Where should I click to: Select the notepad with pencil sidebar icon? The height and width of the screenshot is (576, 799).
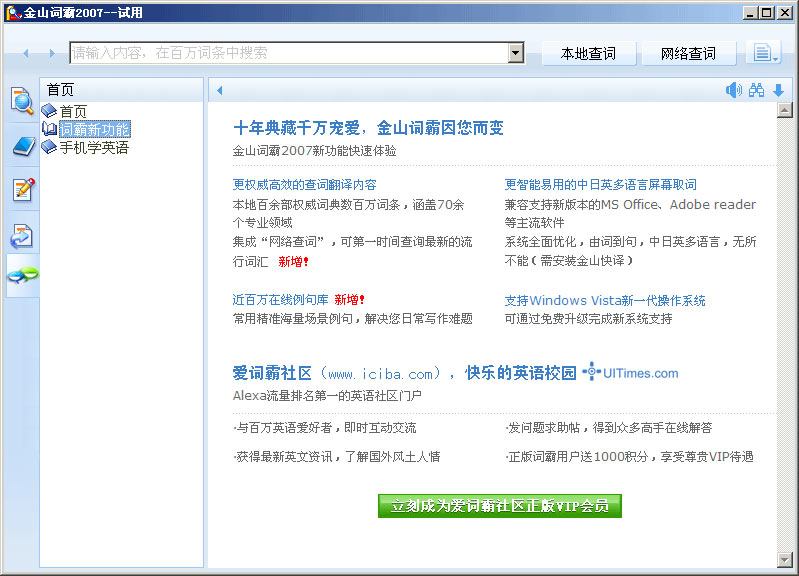[x=23, y=189]
